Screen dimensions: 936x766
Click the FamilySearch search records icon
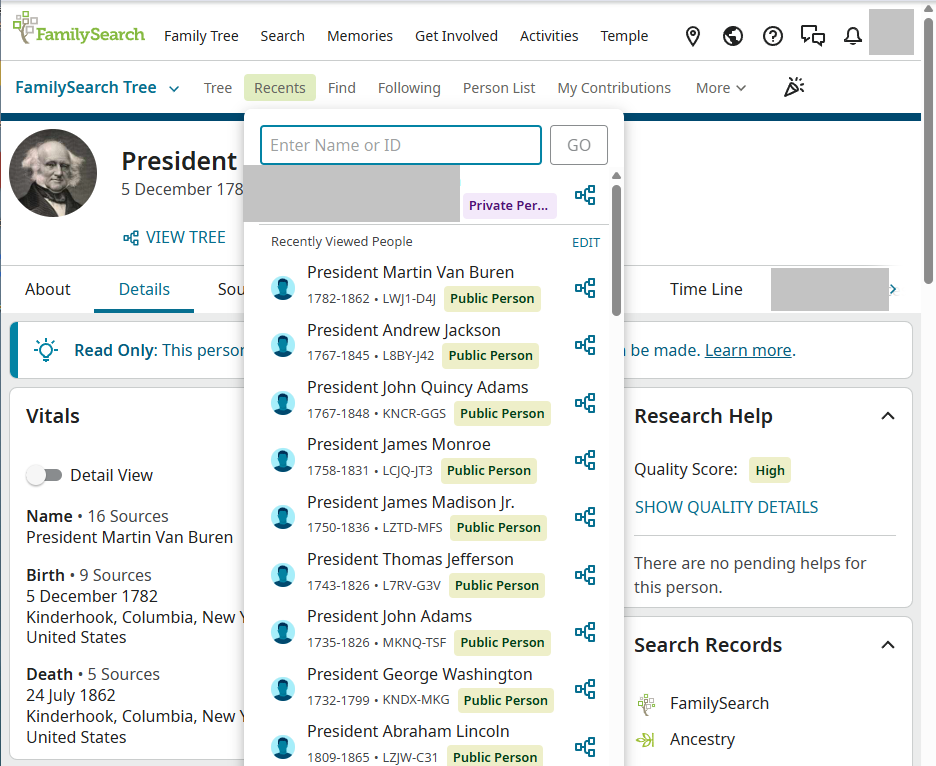point(646,704)
